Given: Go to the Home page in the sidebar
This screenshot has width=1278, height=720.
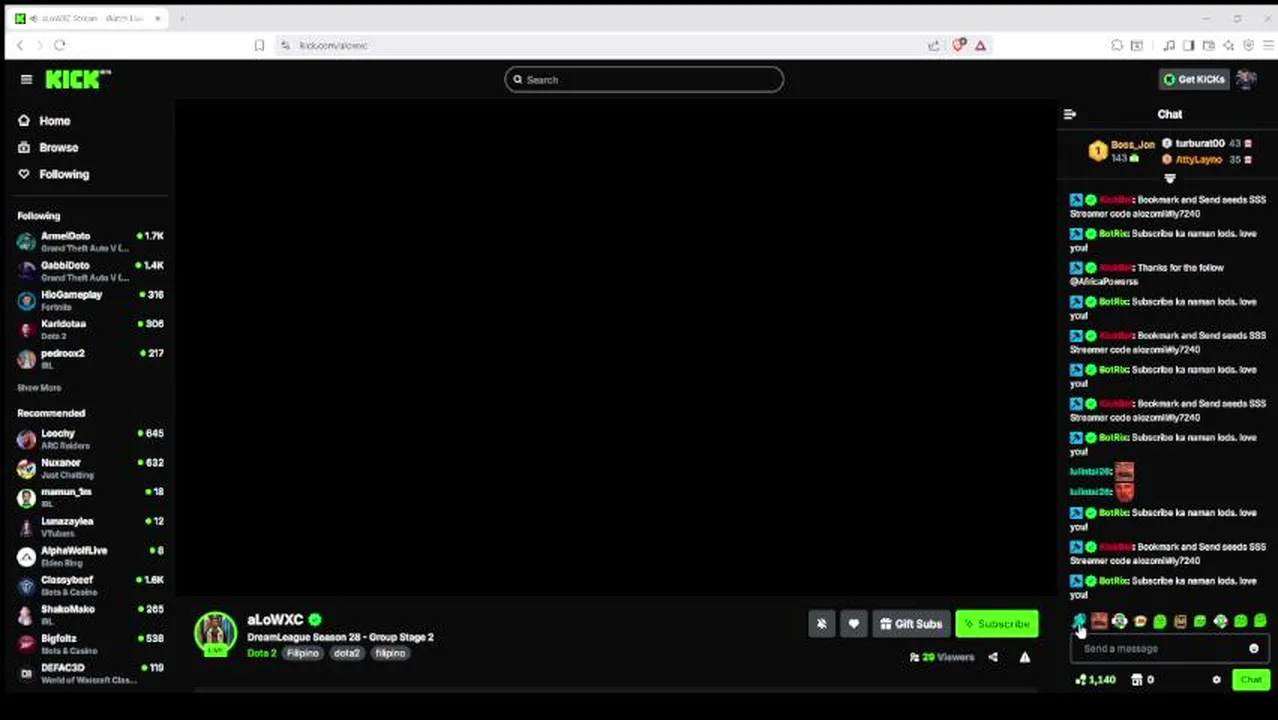Looking at the screenshot, I should (45, 121).
